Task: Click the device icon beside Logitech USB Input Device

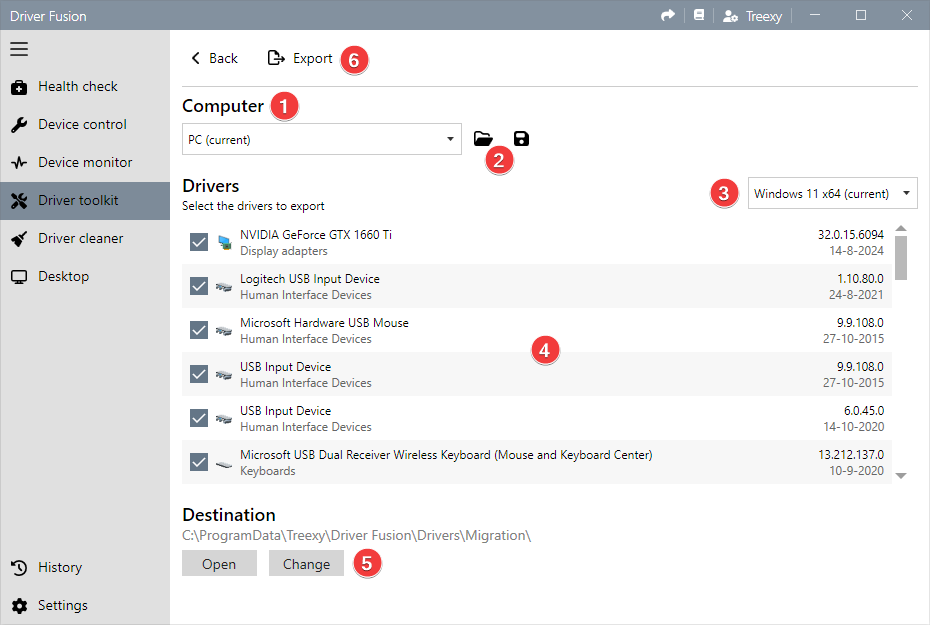Action: (x=224, y=286)
